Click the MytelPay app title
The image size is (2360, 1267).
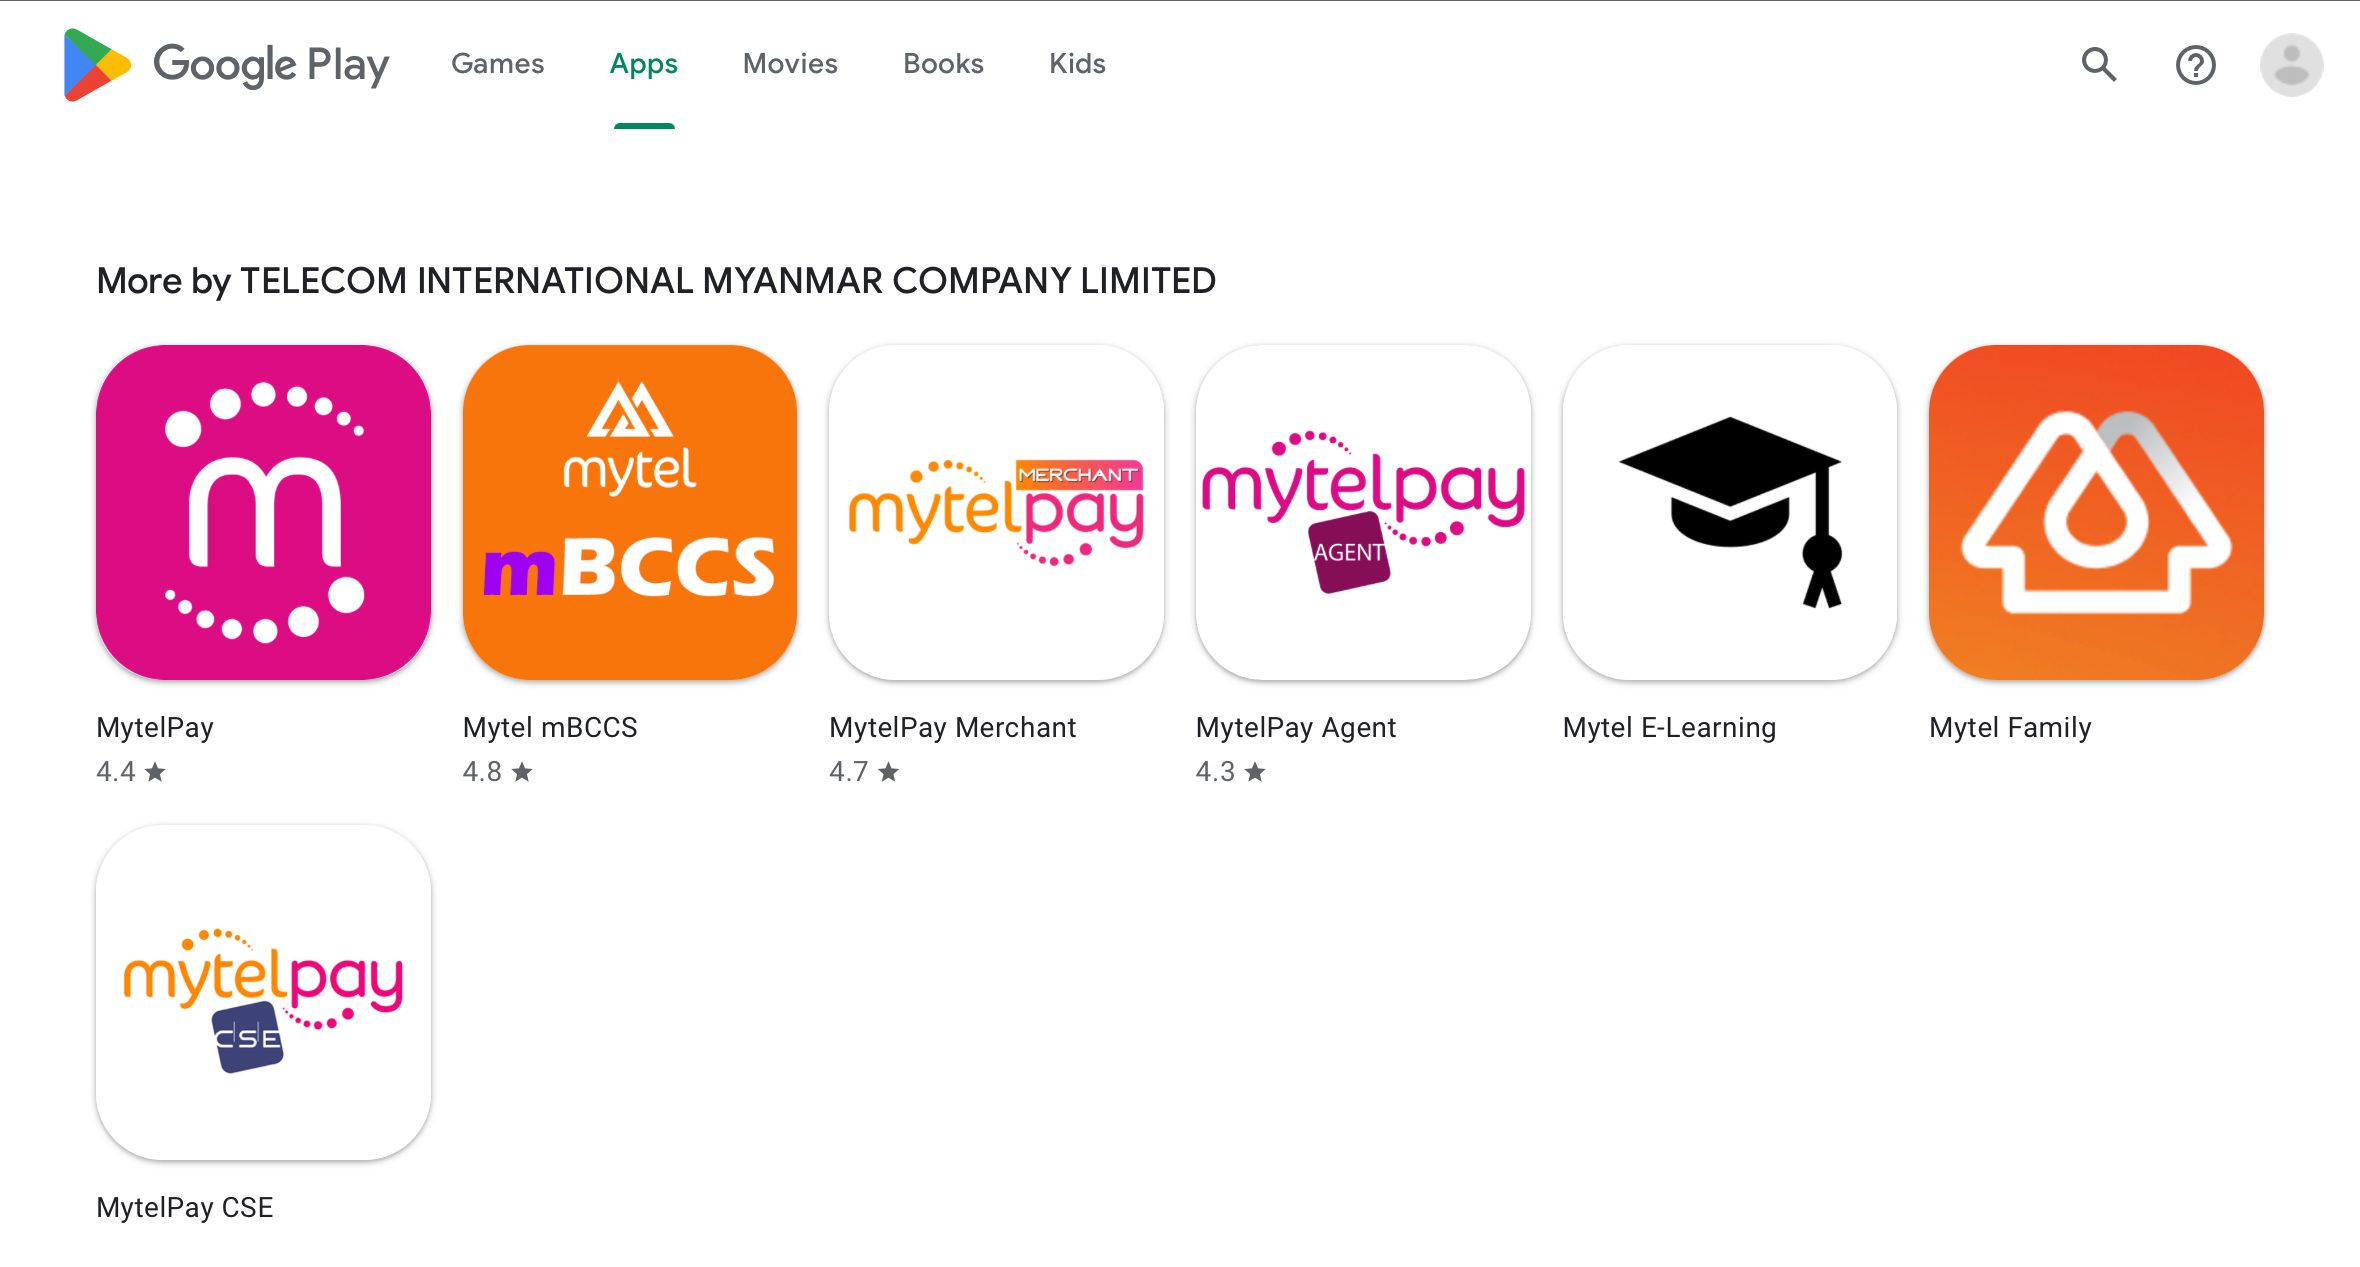(155, 727)
